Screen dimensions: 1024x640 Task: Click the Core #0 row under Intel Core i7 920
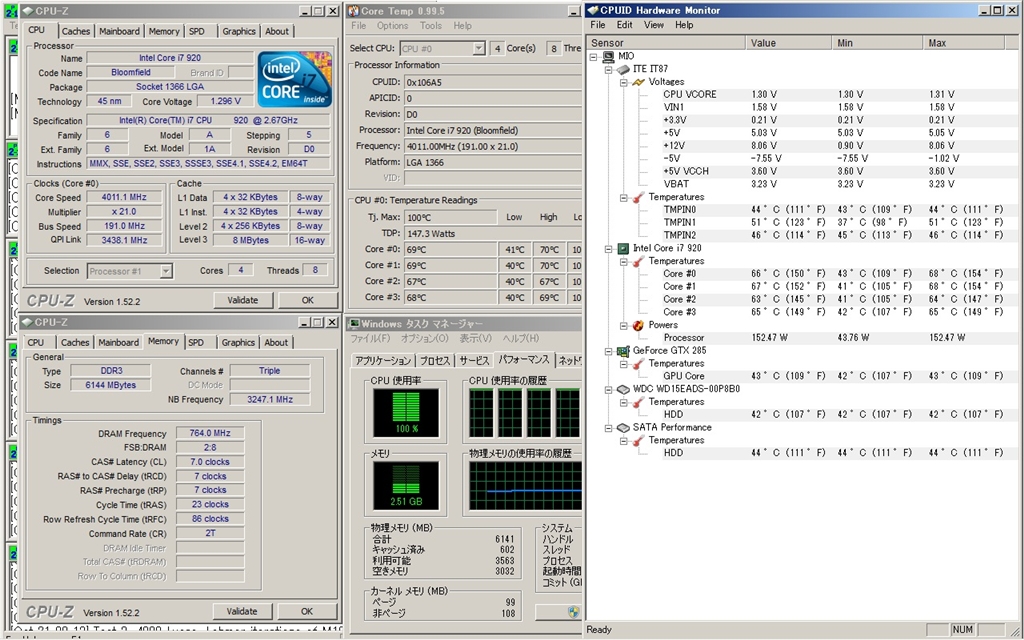point(833,274)
